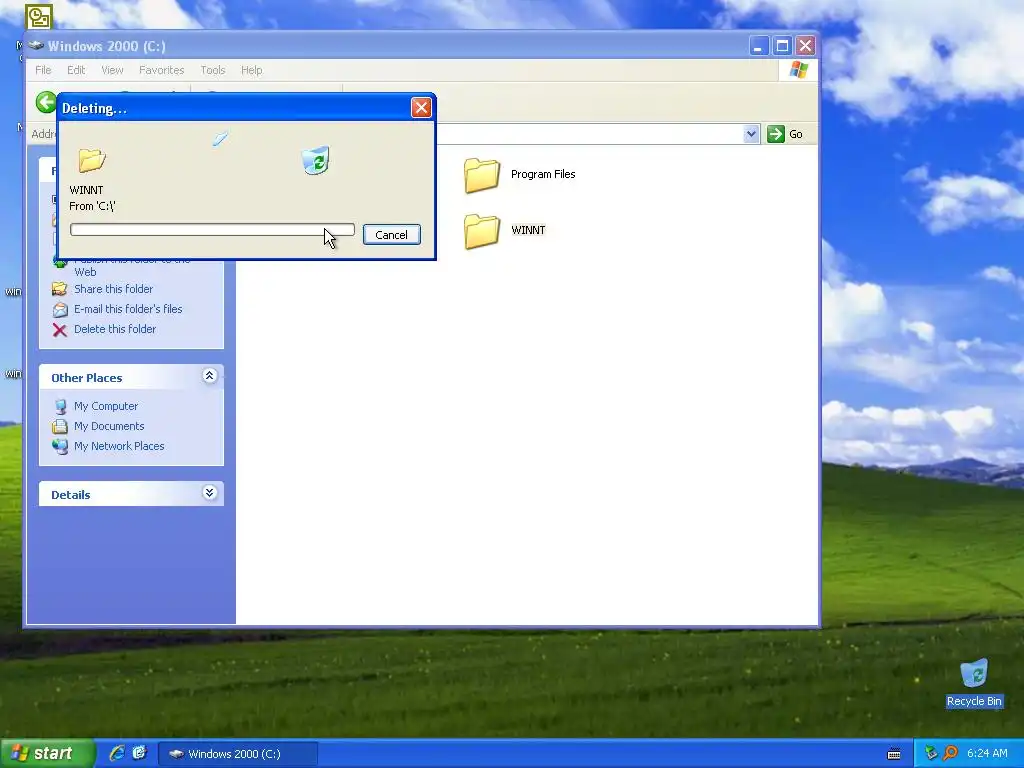This screenshot has width=1024, height=768.
Task: Open the Start menu
Action: [x=47, y=754]
